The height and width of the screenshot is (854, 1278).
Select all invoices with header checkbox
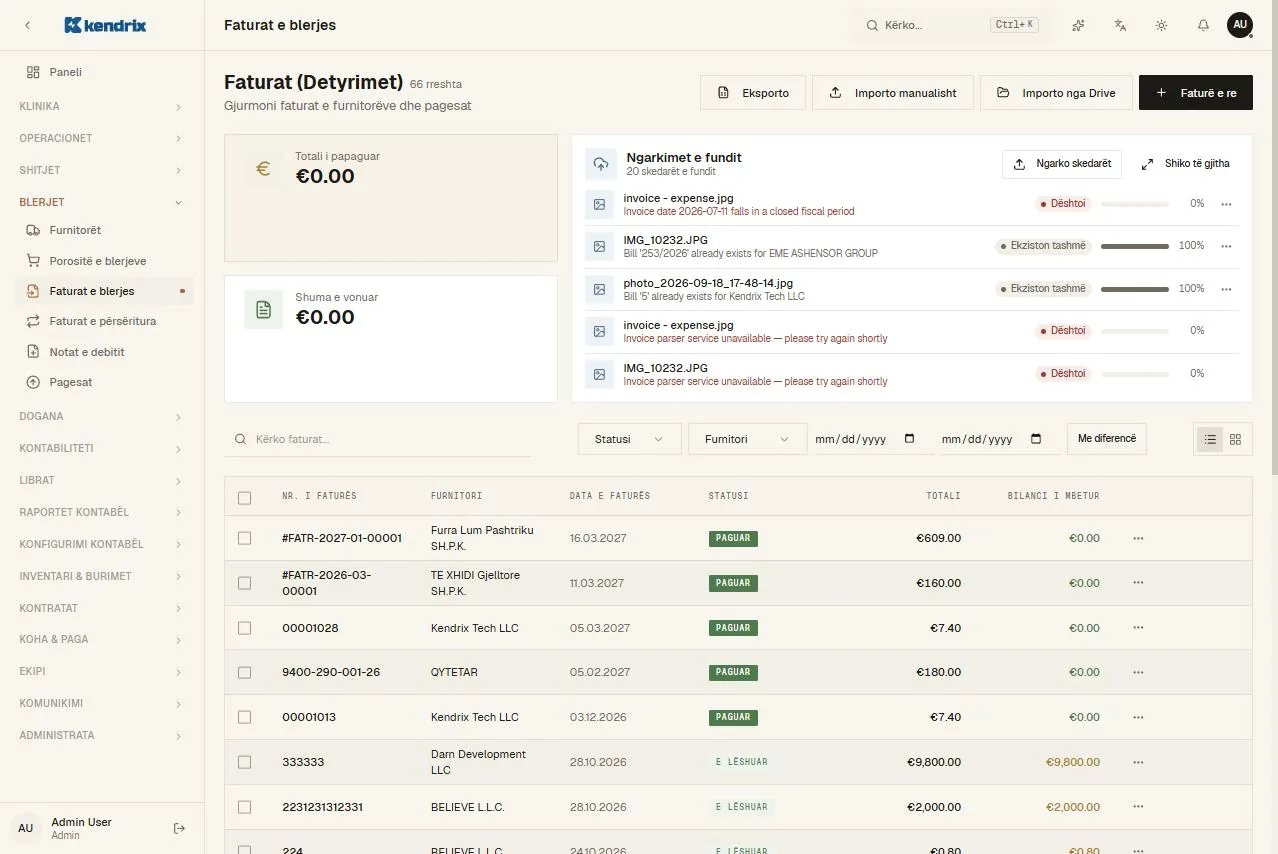click(x=244, y=497)
